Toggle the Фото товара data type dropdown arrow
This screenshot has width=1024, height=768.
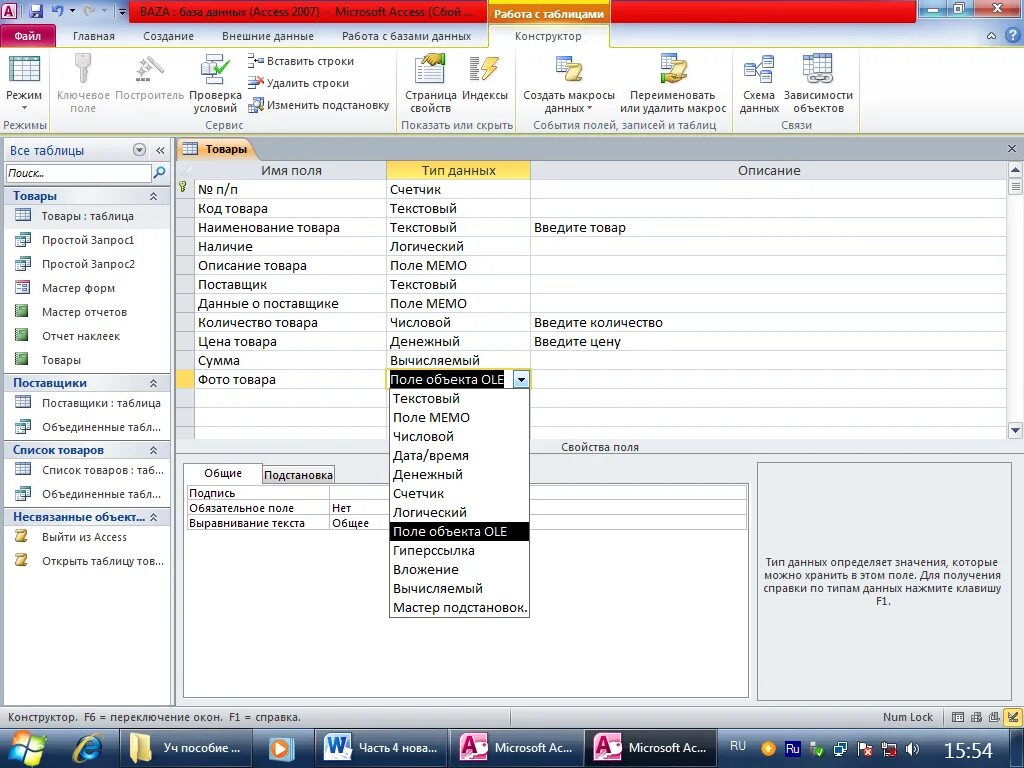(x=521, y=379)
